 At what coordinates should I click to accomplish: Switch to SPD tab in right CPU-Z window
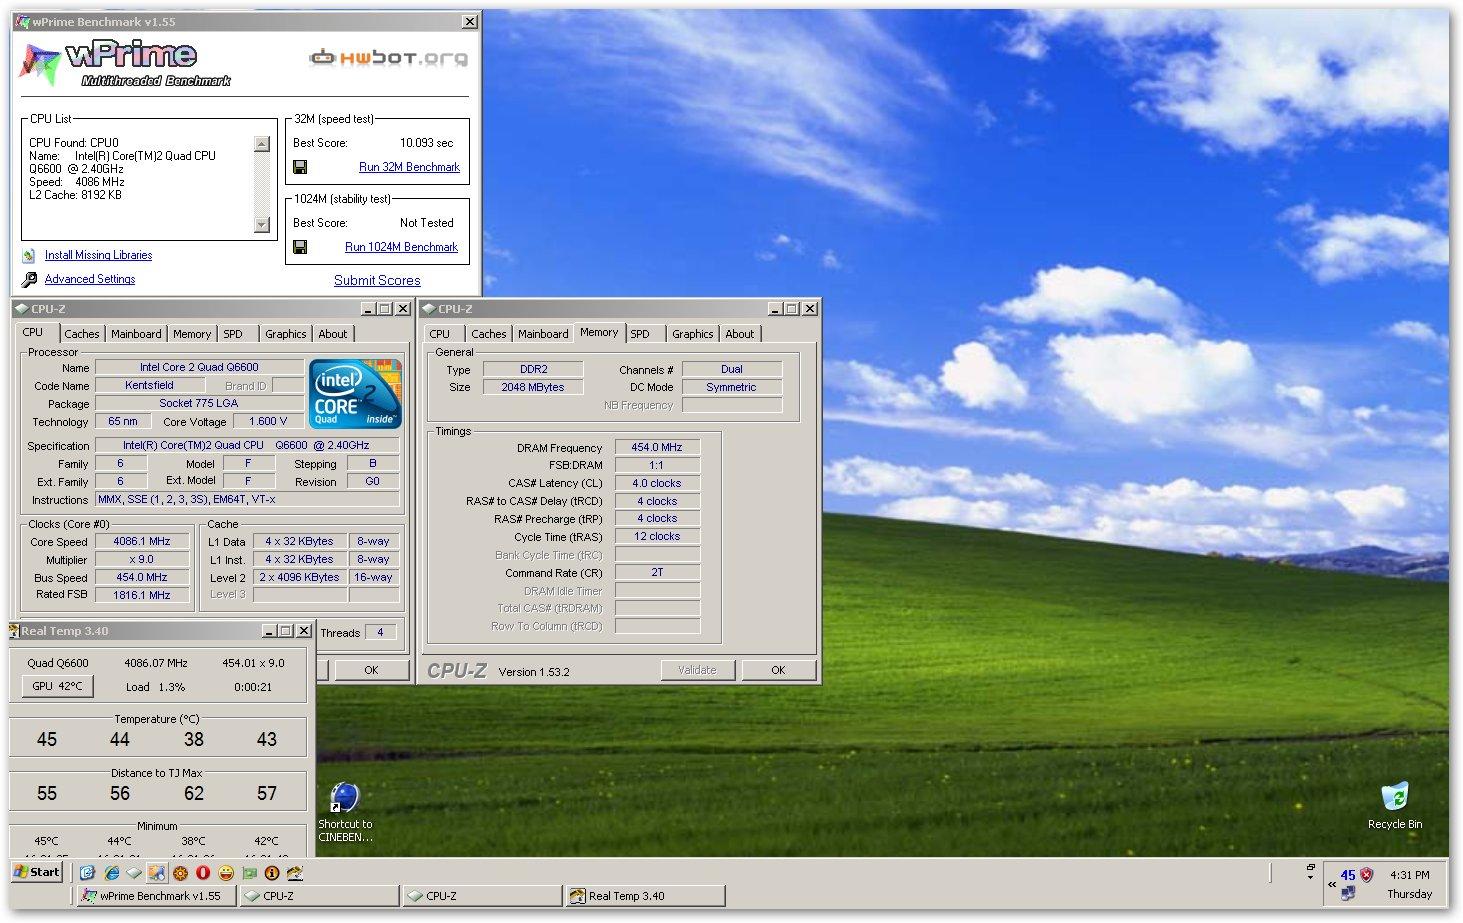640,334
